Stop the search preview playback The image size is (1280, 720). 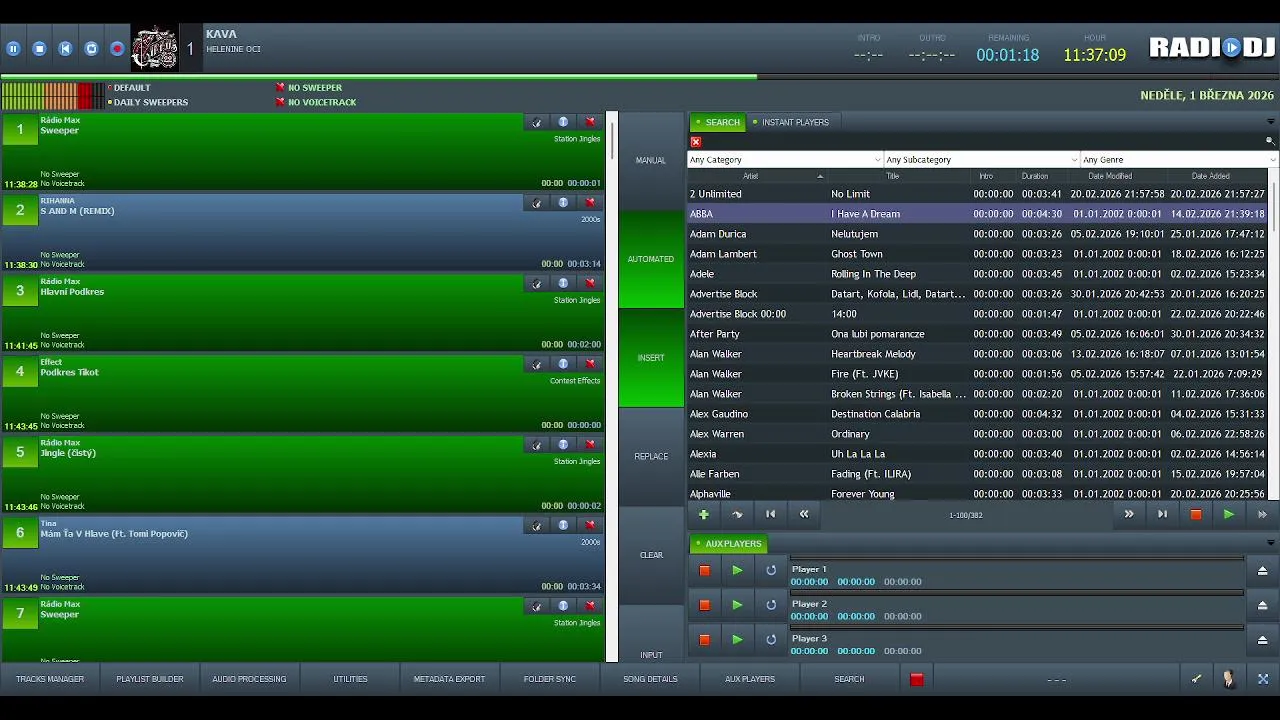pos(1195,514)
